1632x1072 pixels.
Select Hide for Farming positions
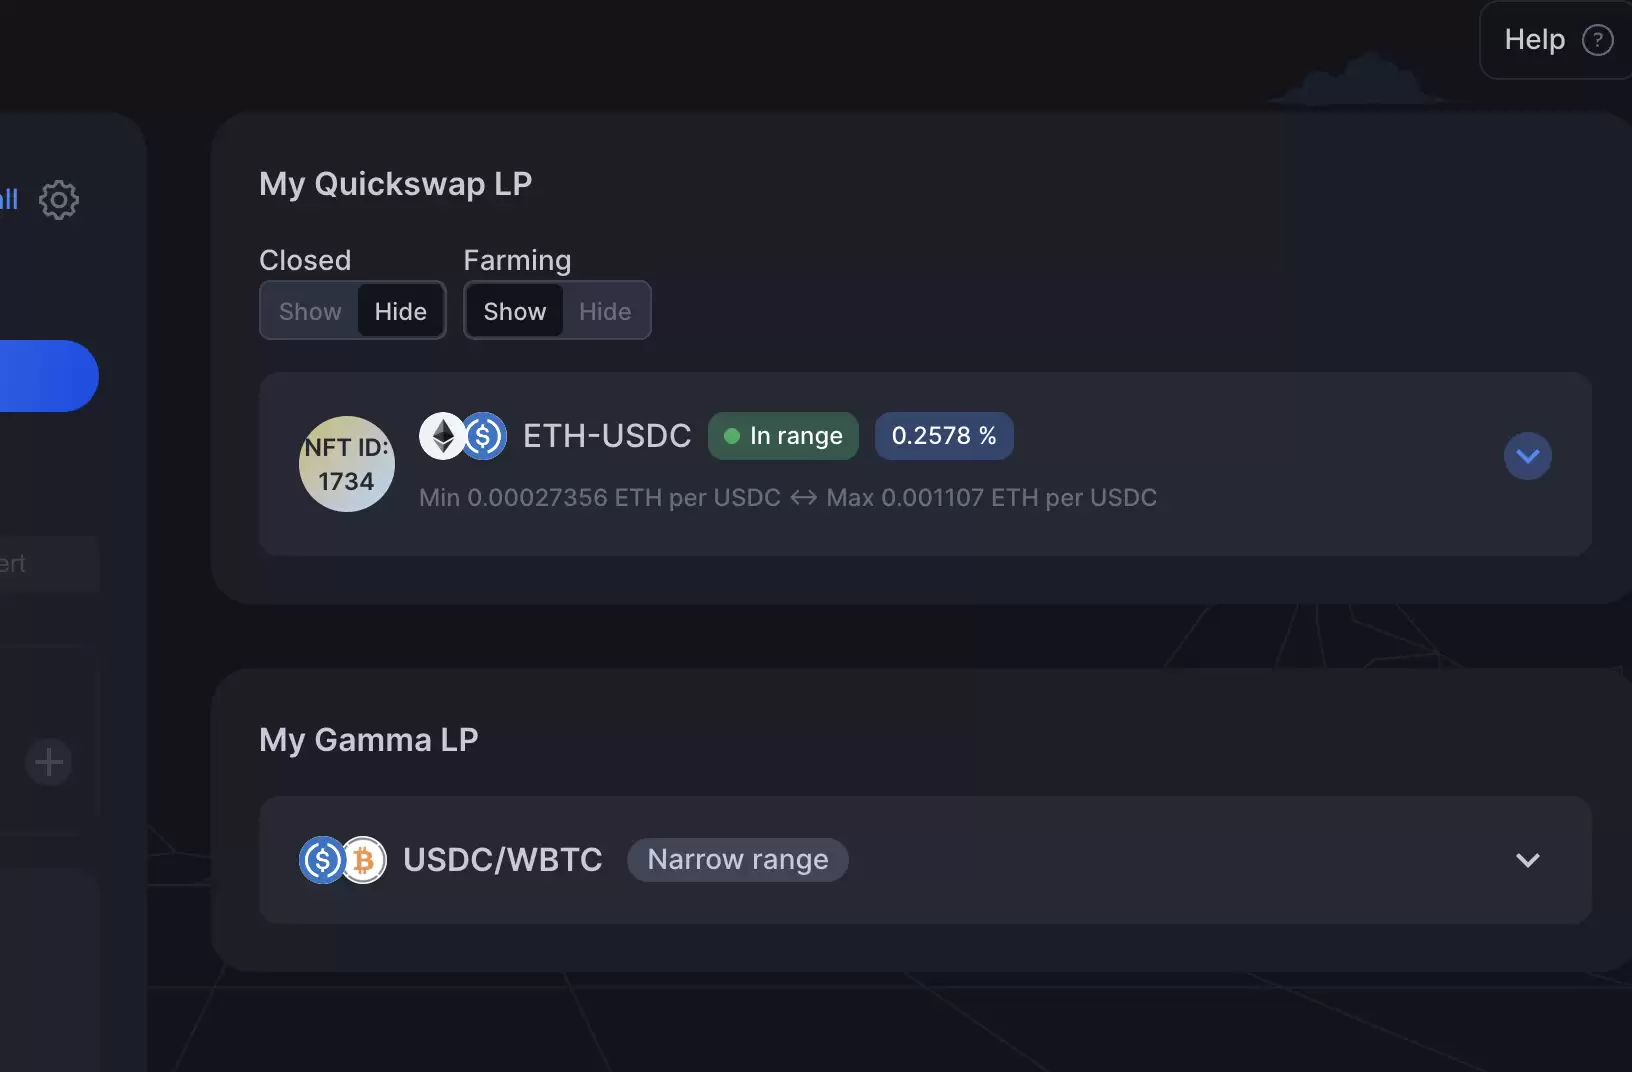[x=605, y=311]
